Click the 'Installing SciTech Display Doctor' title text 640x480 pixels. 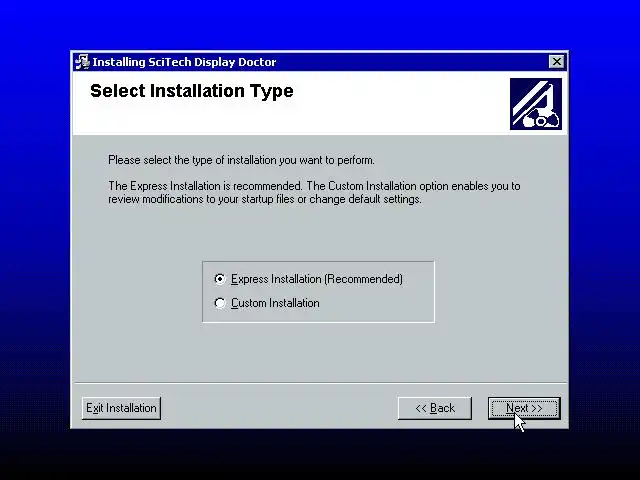(x=184, y=62)
